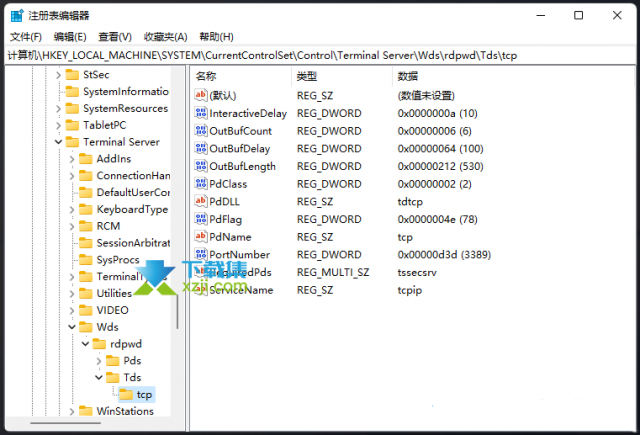
Task: Click the PortNumber DWORD value icon
Action: point(201,255)
